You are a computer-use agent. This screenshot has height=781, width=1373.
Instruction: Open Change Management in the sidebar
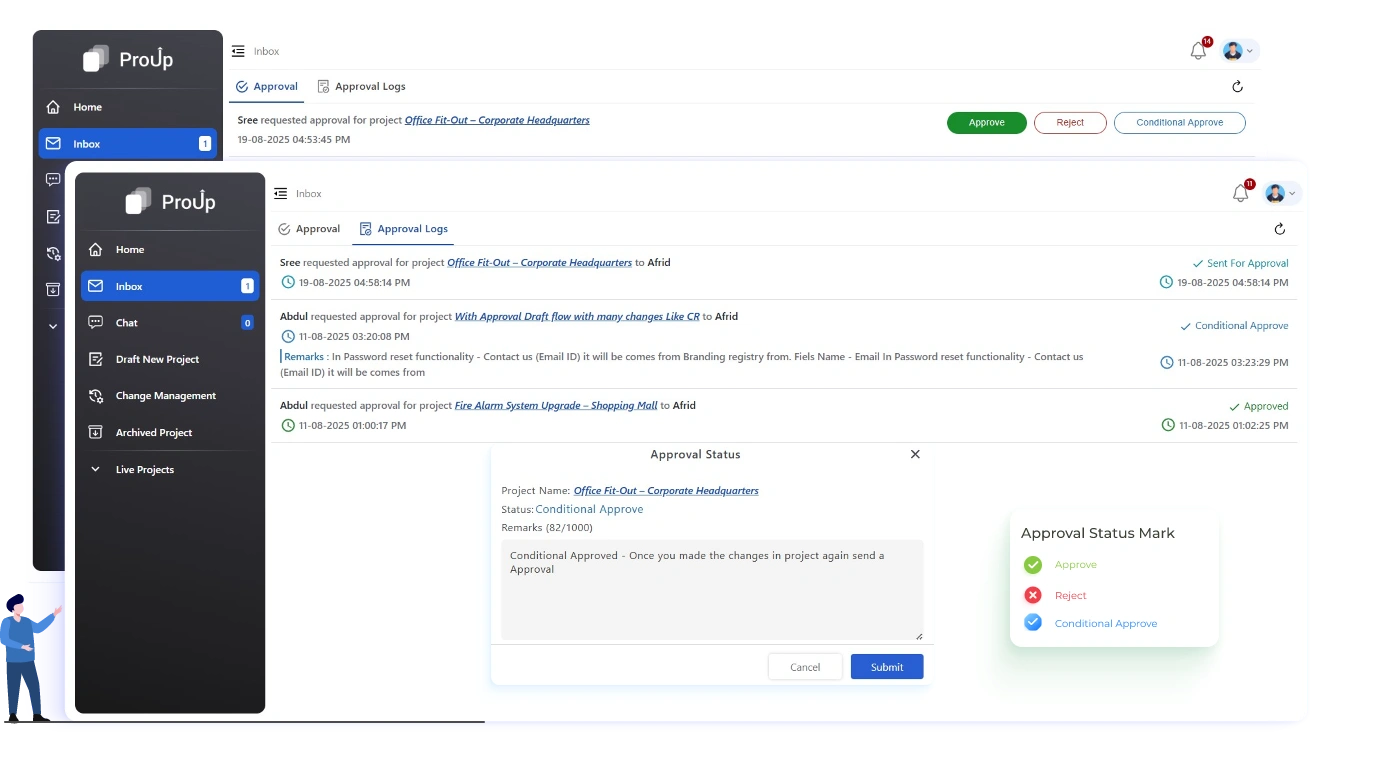[x=164, y=395]
